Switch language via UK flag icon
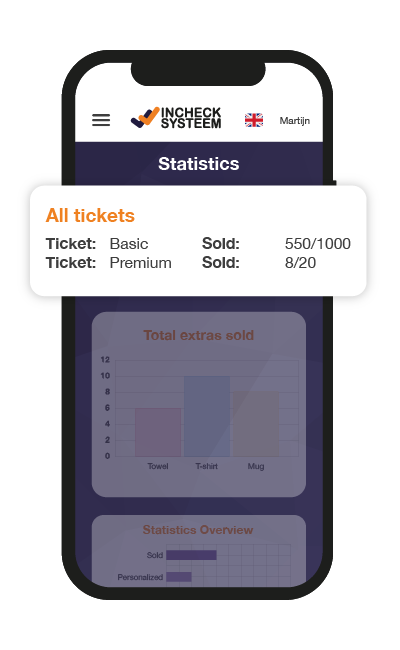The image size is (400, 650). (x=254, y=120)
